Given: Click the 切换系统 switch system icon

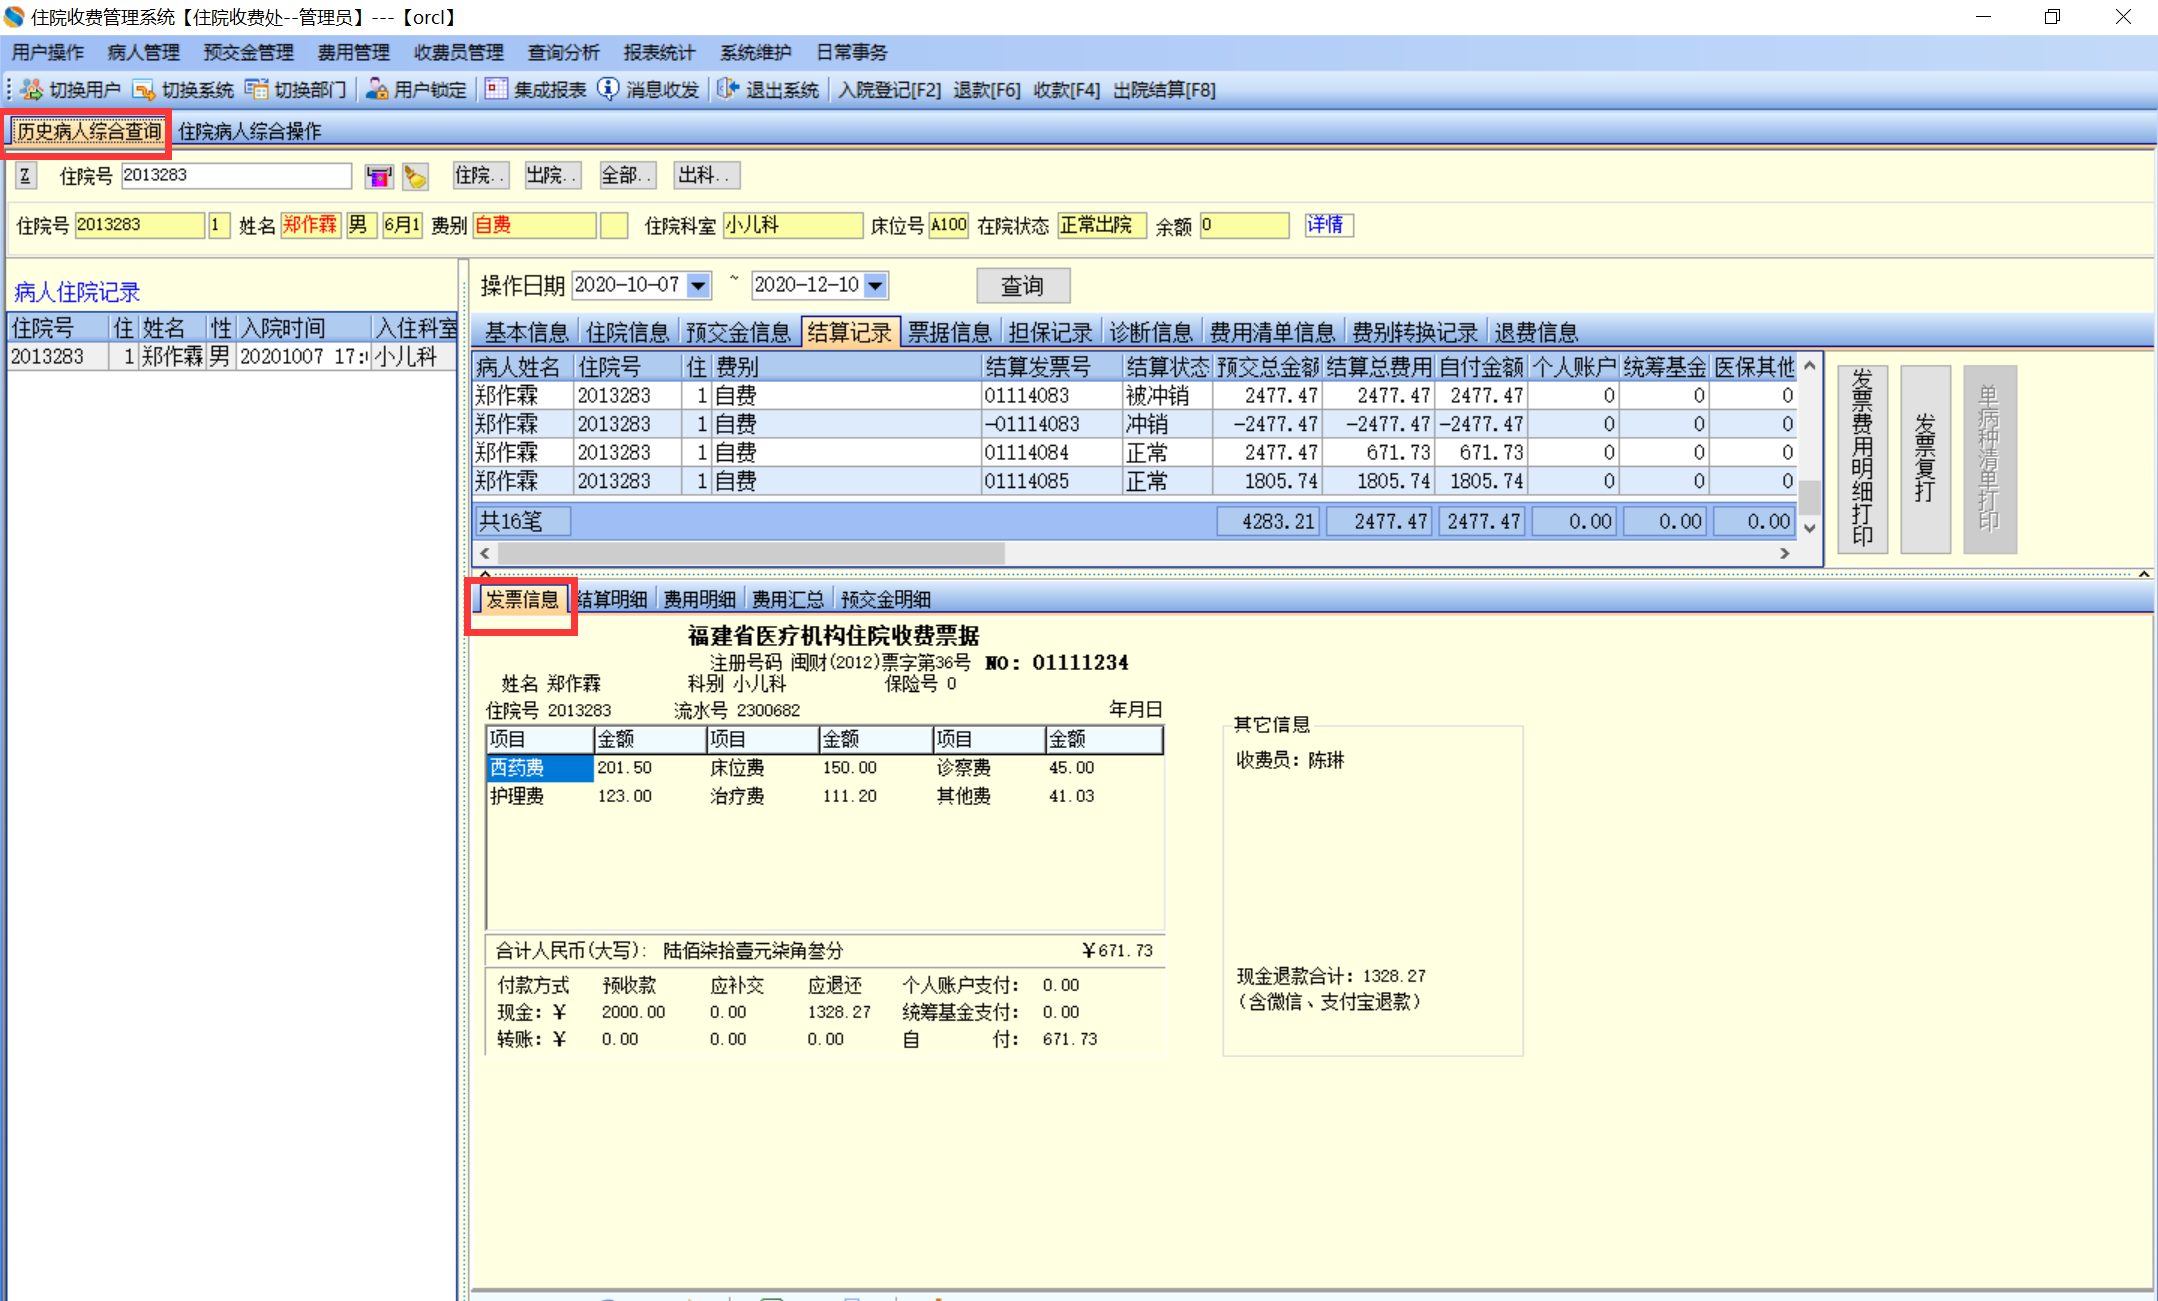Looking at the screenshot, I should pyautogui.click(x=144, y=90).
